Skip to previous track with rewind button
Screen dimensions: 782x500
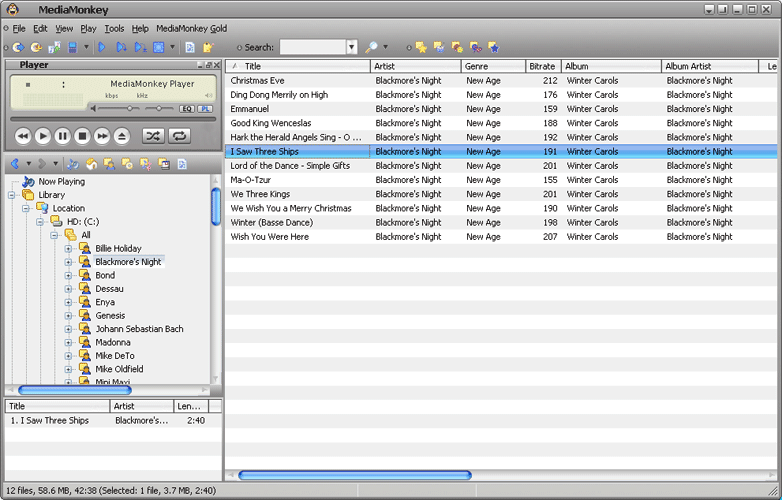[x=23, y=136]
